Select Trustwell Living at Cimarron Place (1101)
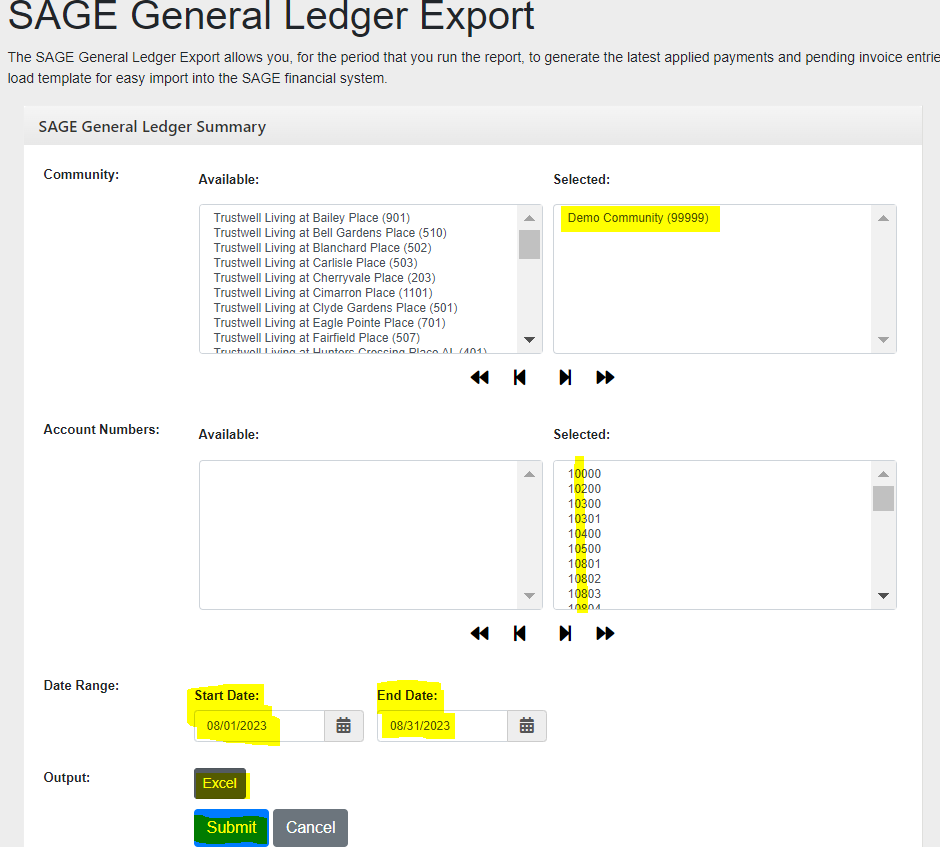Image resolution: width=940 pixels, height=847 pixels. pos(323,293)
